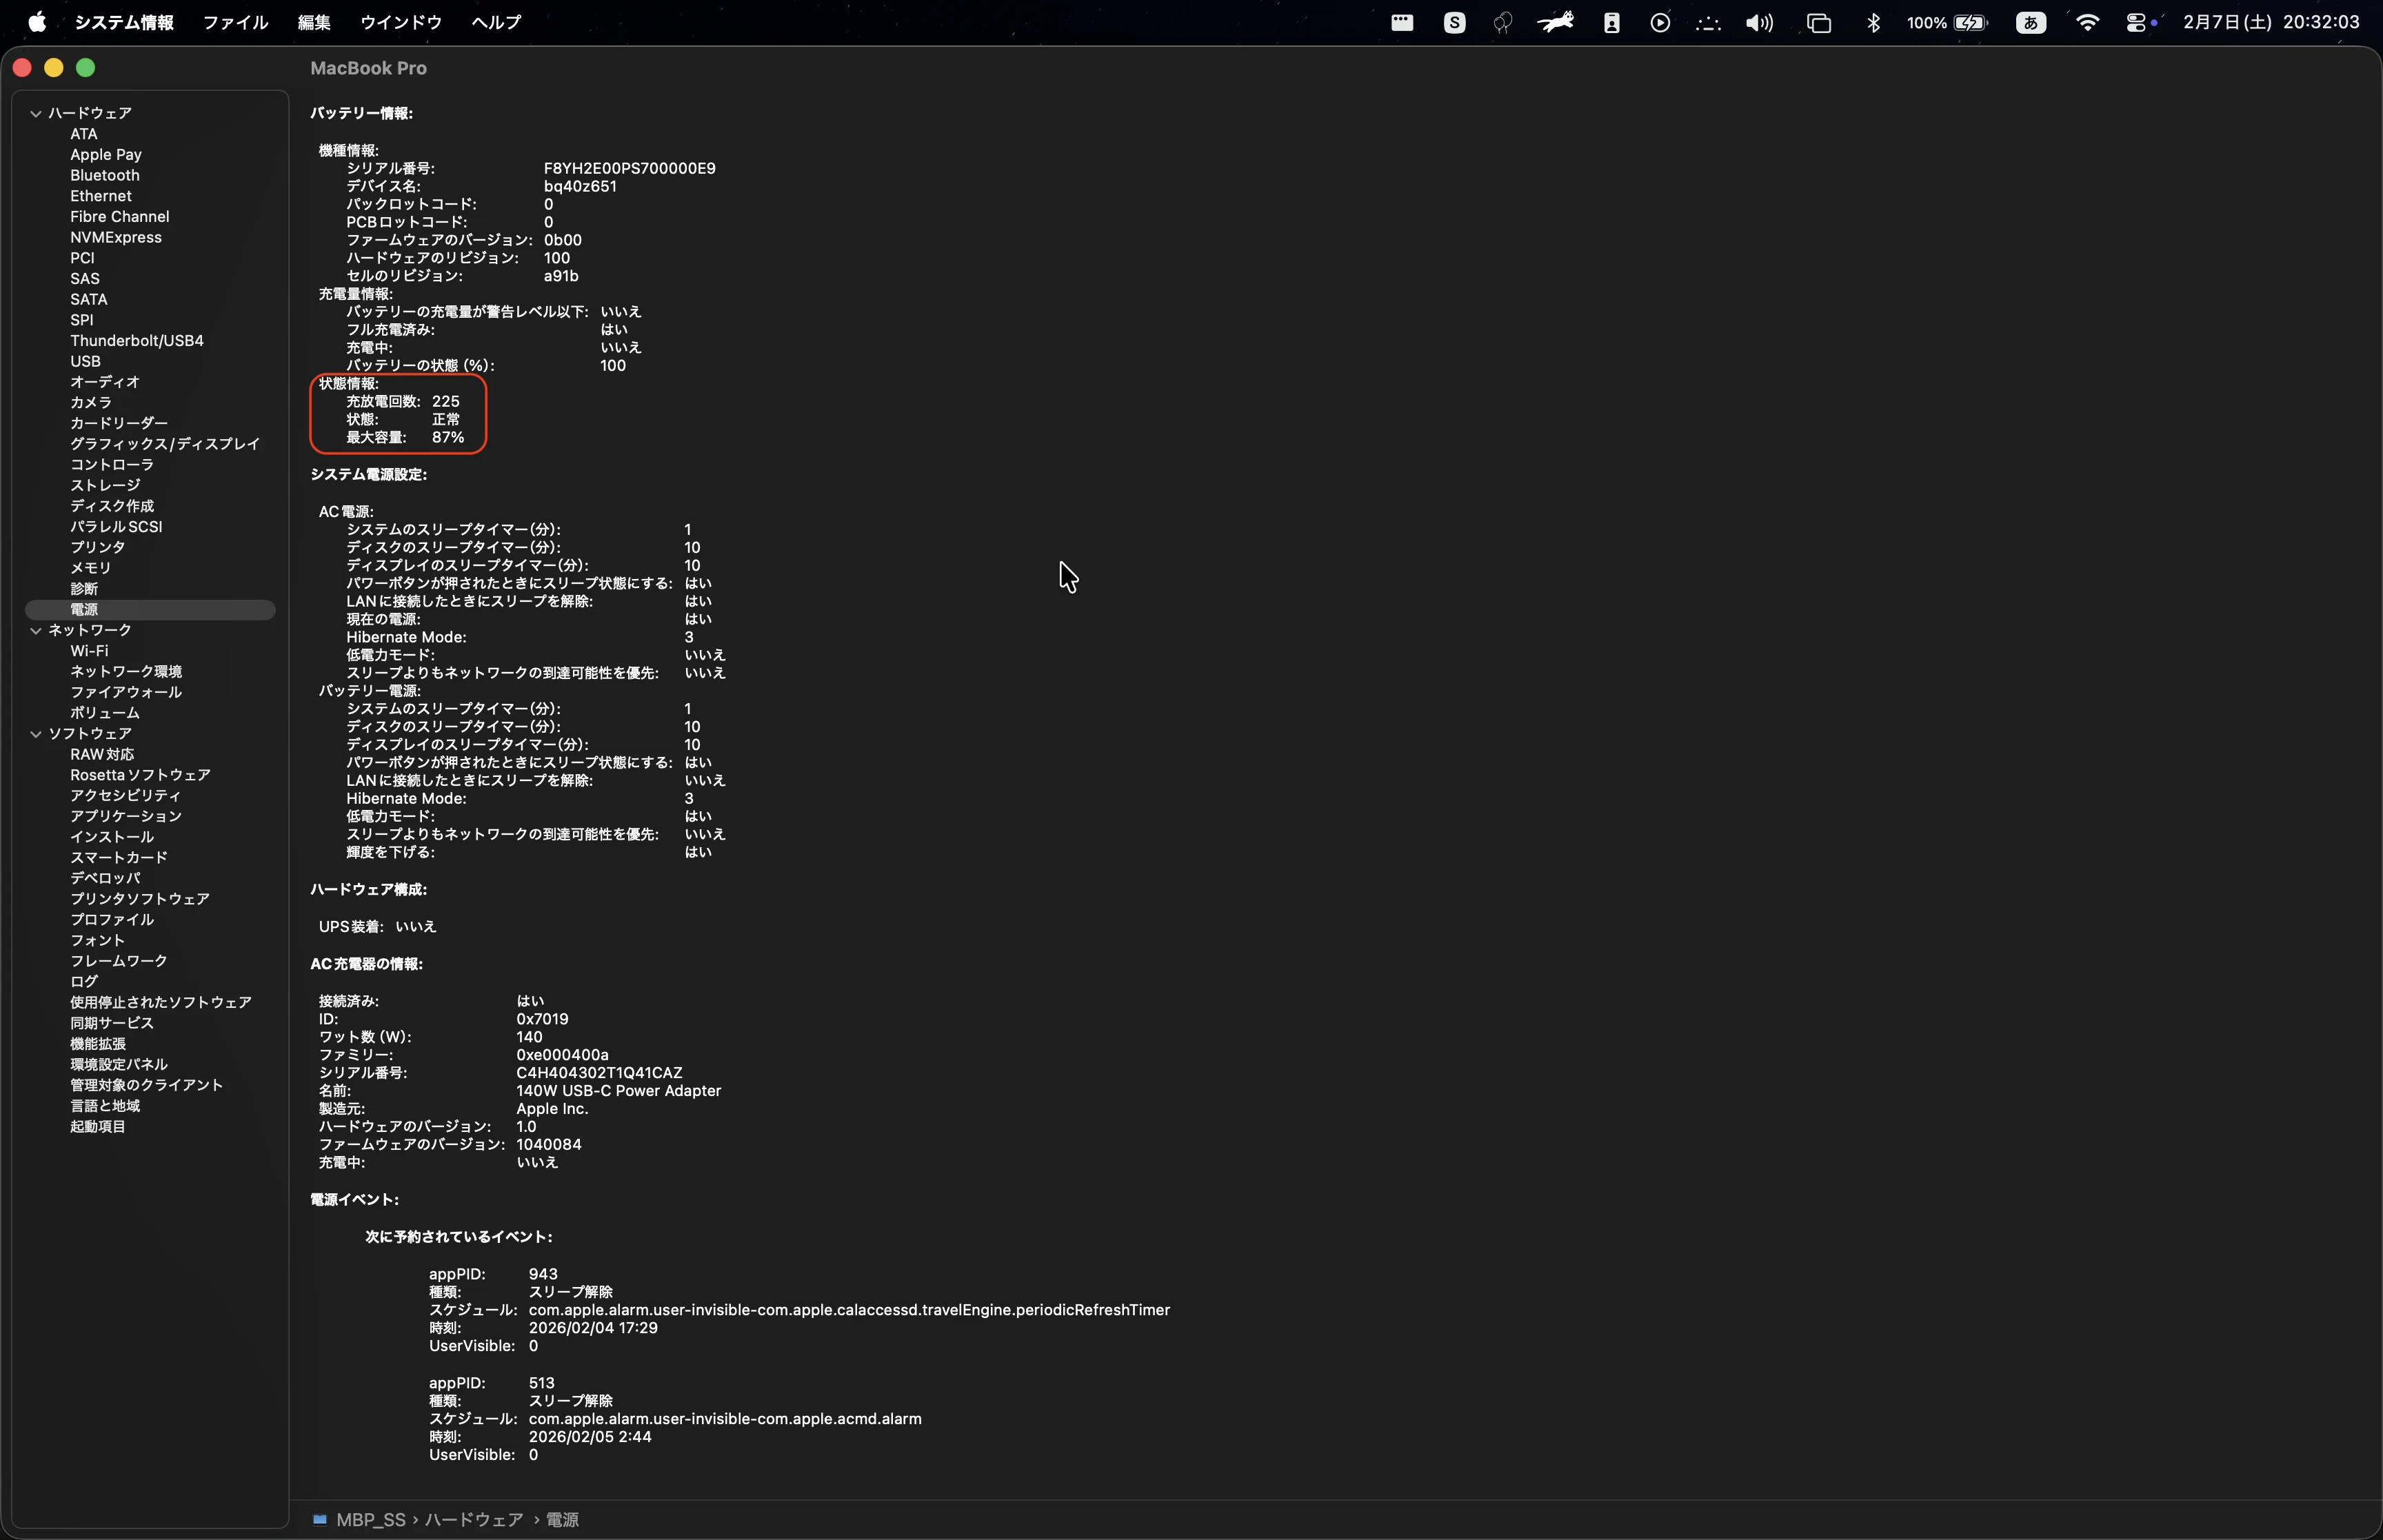
Task: Collapse the ハードウェア section
Action: (36, 113)
